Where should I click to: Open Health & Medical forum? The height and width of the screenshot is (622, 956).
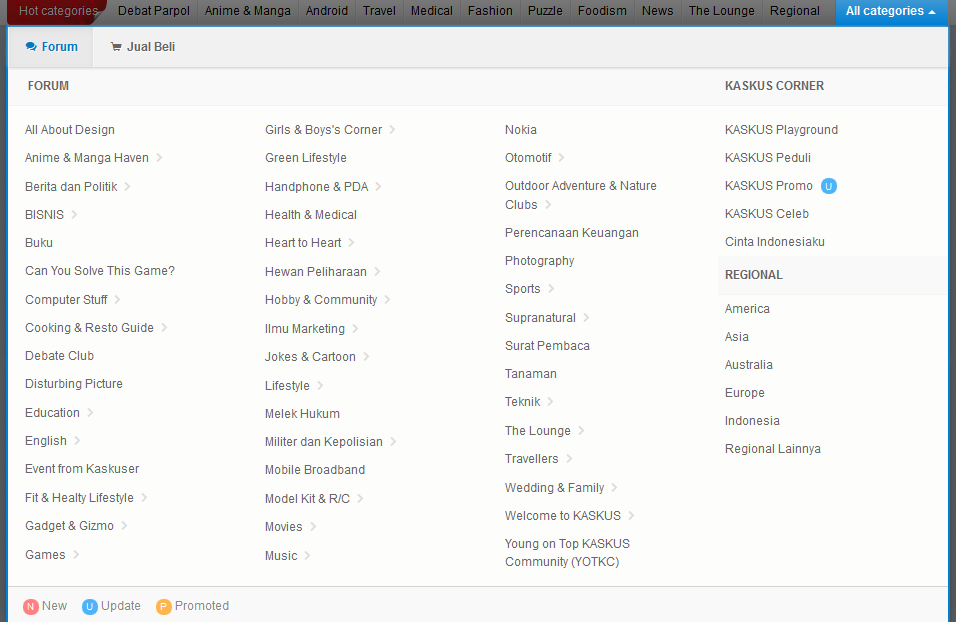(311, 215)
